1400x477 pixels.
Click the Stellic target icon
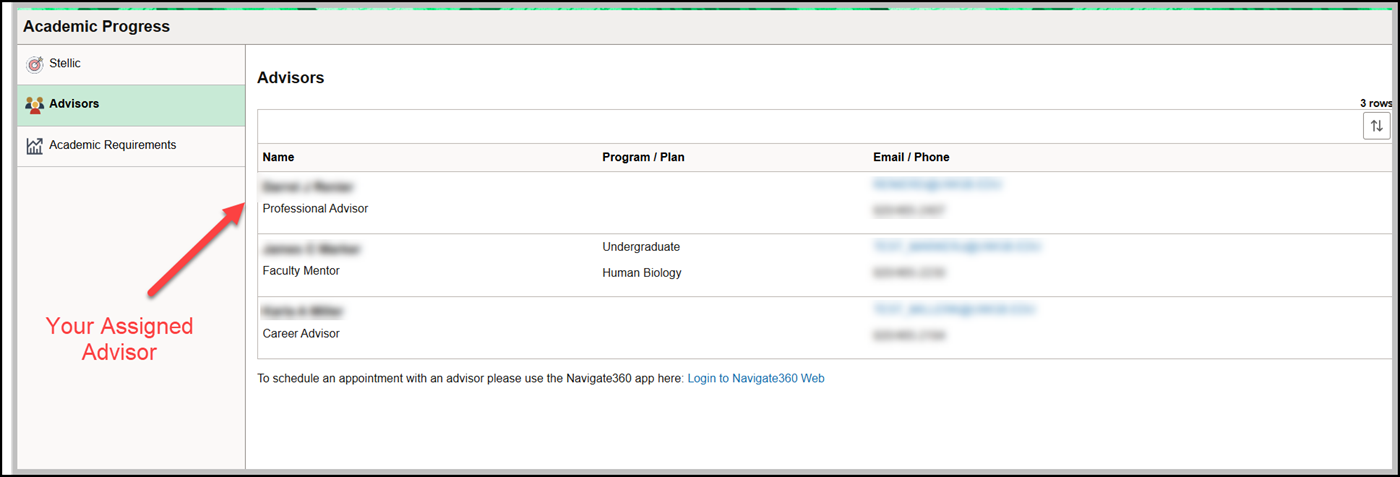(35, 64)
